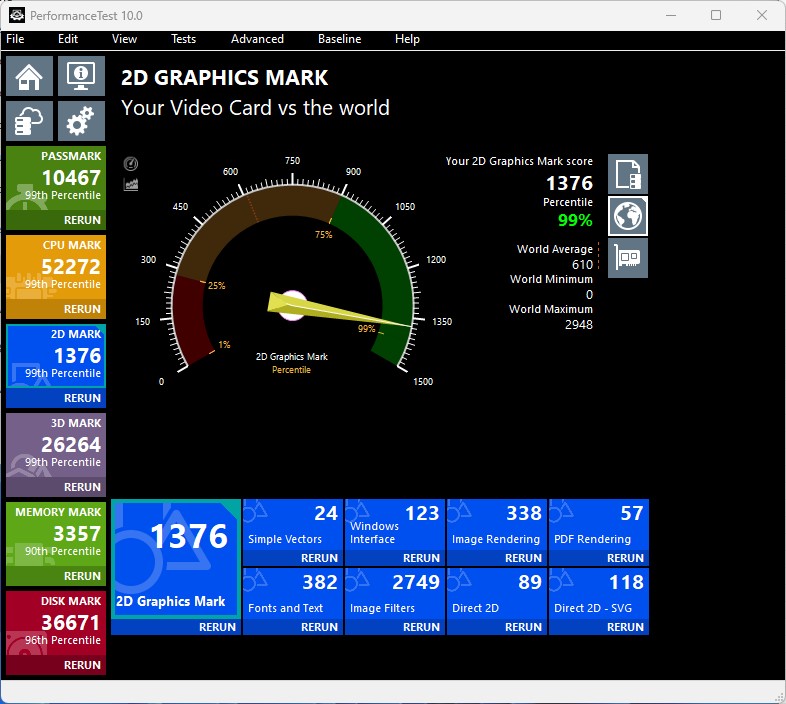Open the settings gears icon
Image resolution: width=786 pixels, height=704 pixels.
(81, 121)
